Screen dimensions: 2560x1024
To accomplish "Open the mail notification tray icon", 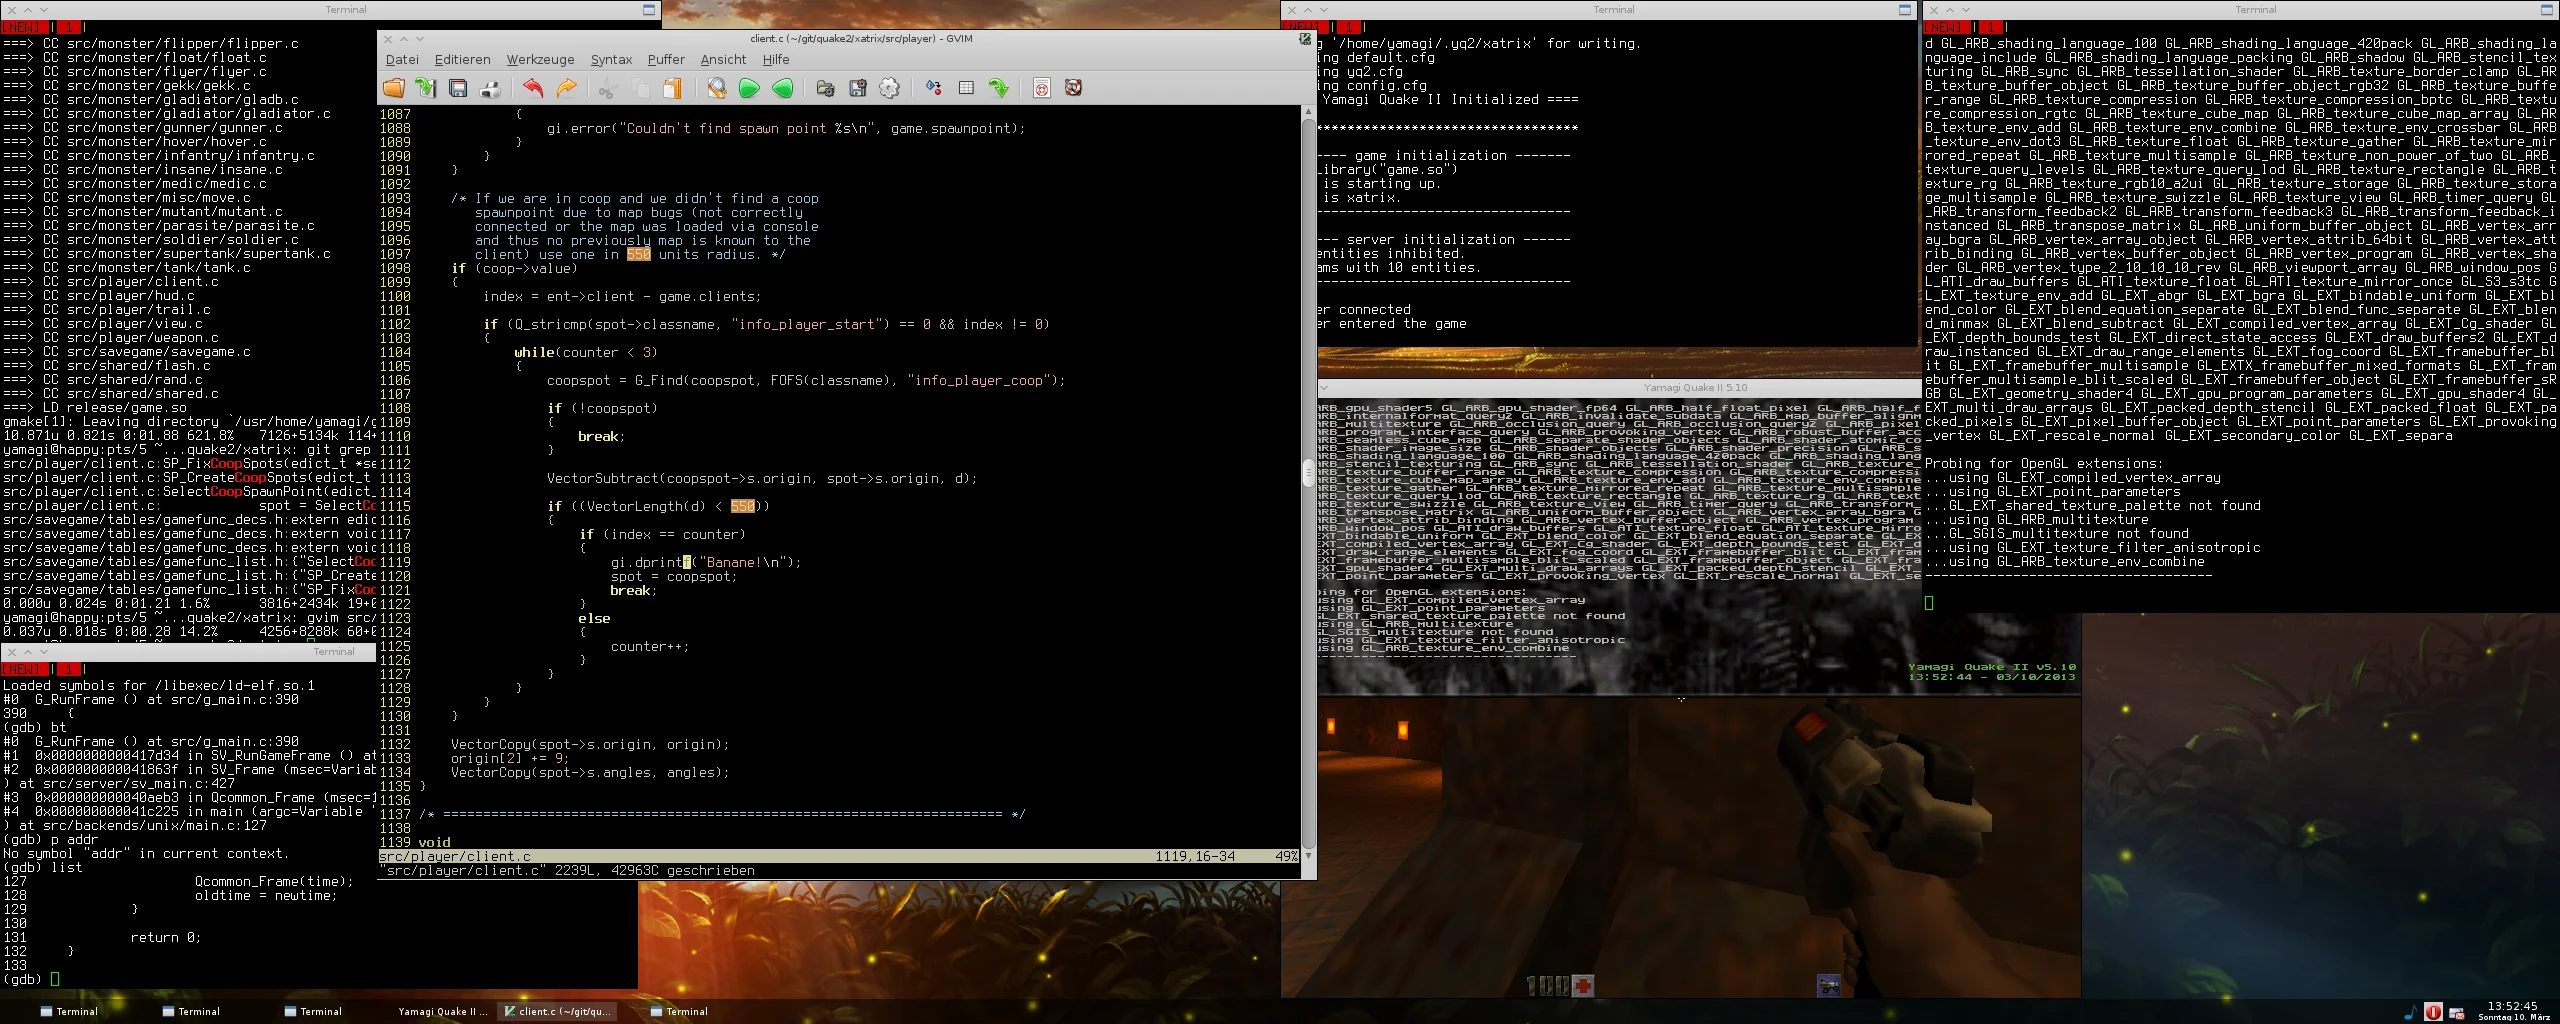I will [2456, 1013].
